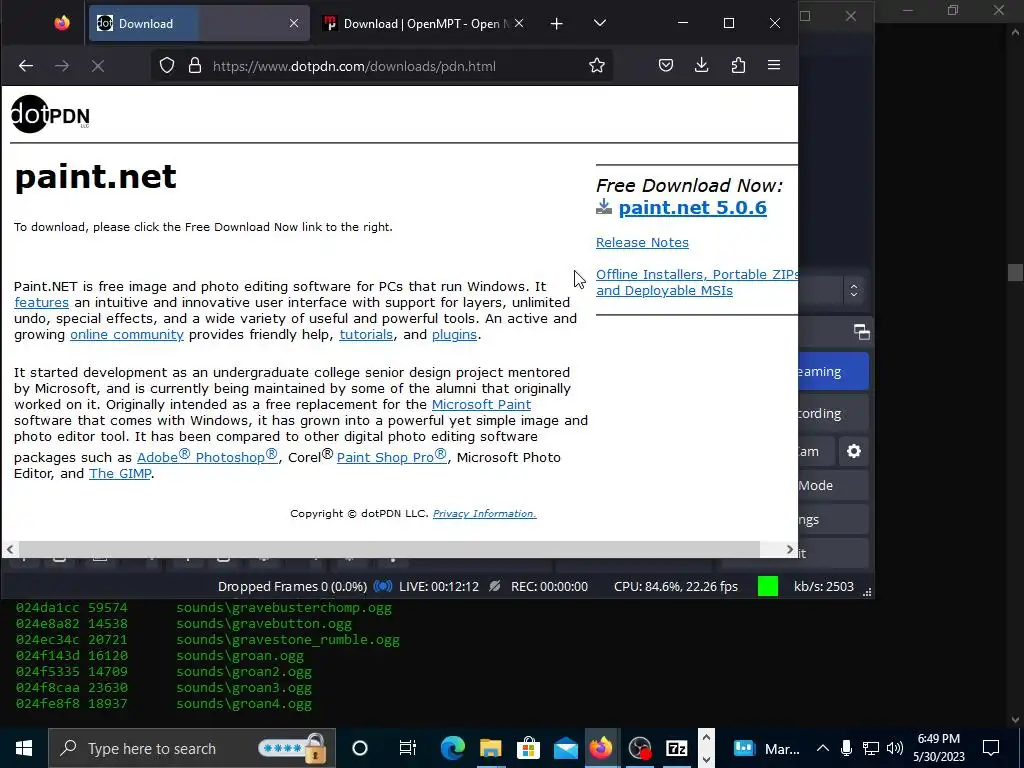1024x768 pixels.
Task: Bookmark this page with the star icon
Action: tap(596, 65)
